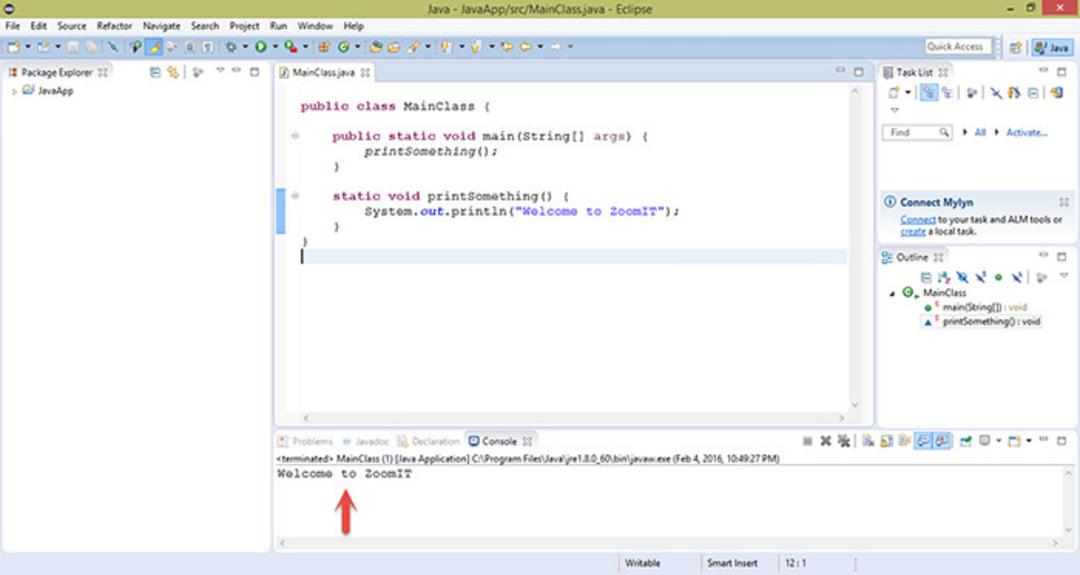Open the Refactor menu

114,26
